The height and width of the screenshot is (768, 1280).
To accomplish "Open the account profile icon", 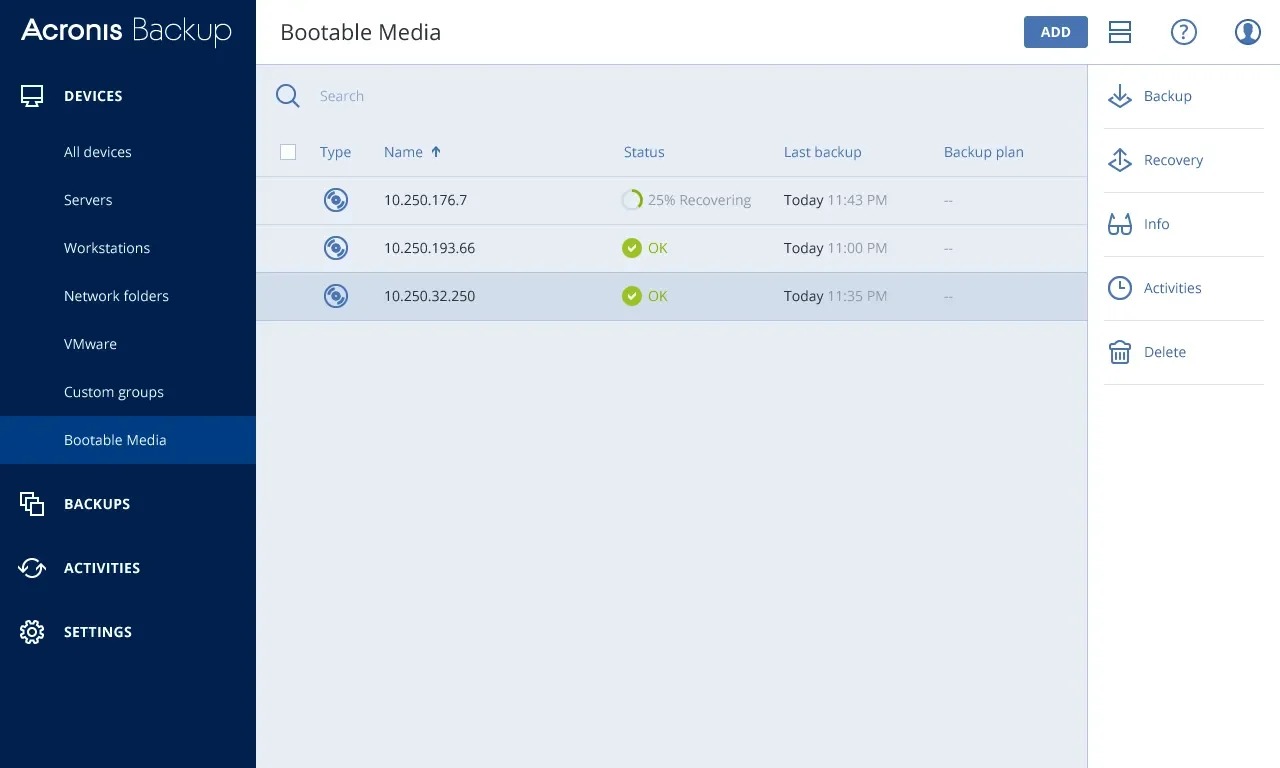I will (x=1247, y=31).
